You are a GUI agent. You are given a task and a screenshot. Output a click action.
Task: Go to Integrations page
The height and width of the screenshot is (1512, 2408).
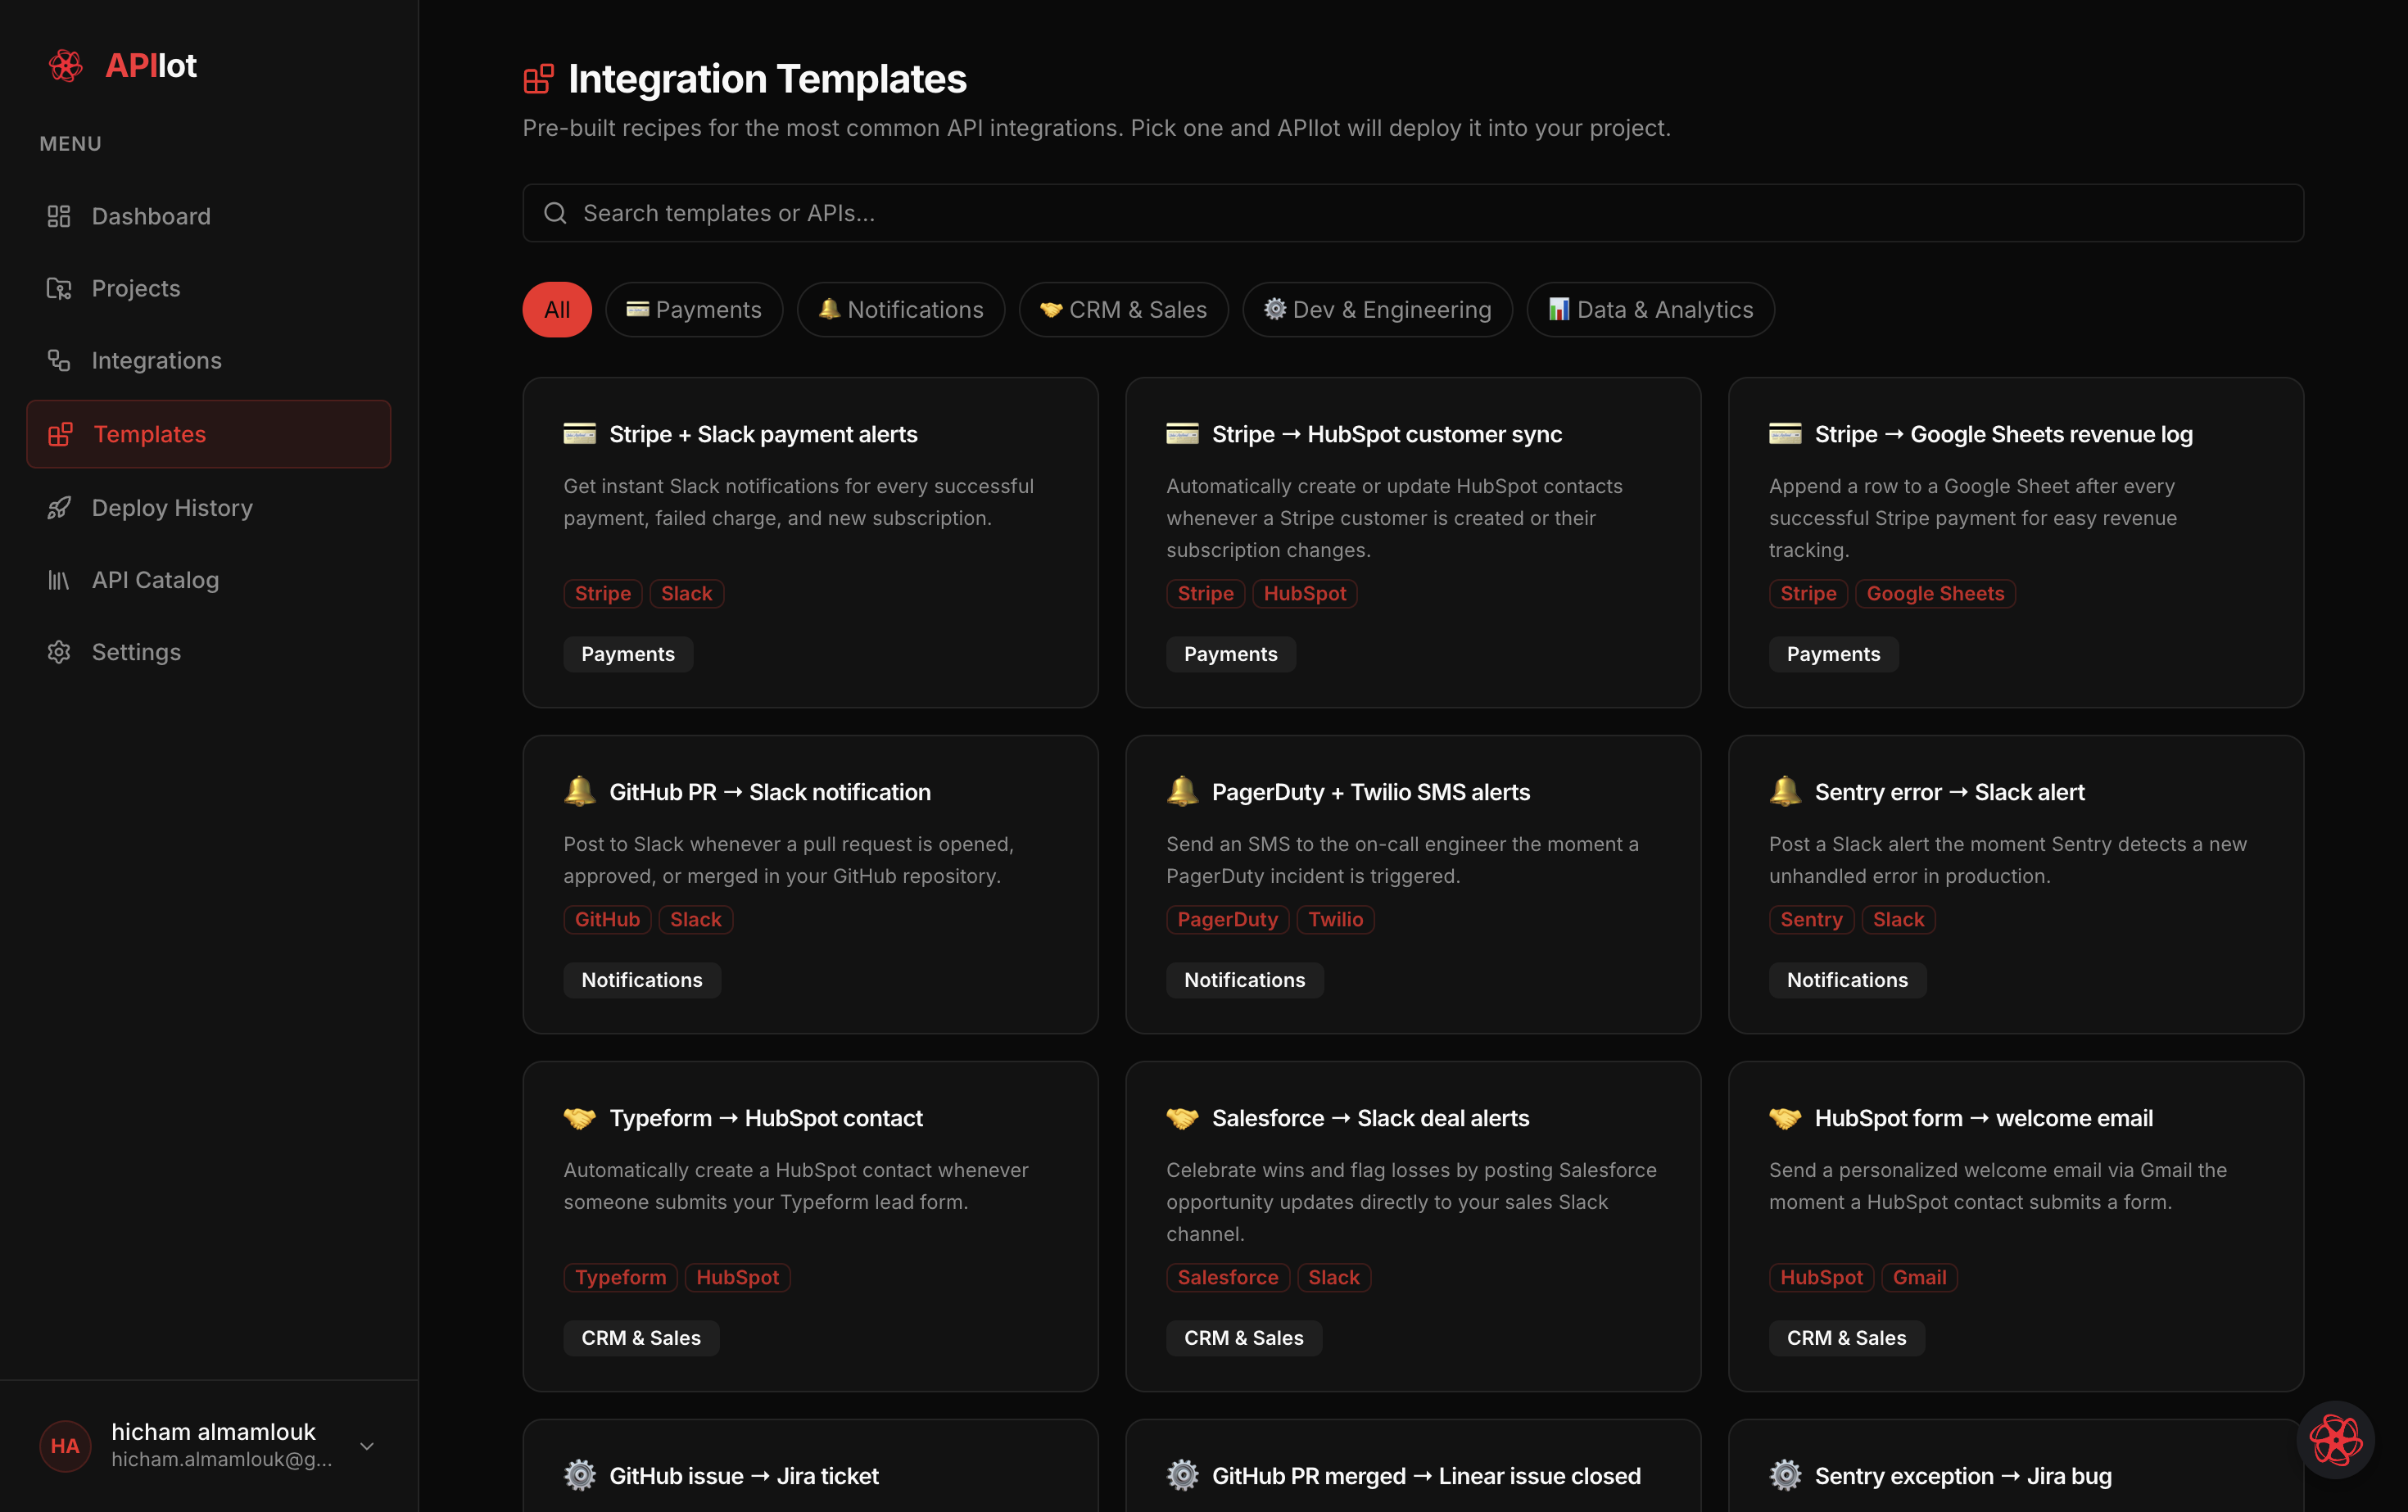(x=208, y=360)
